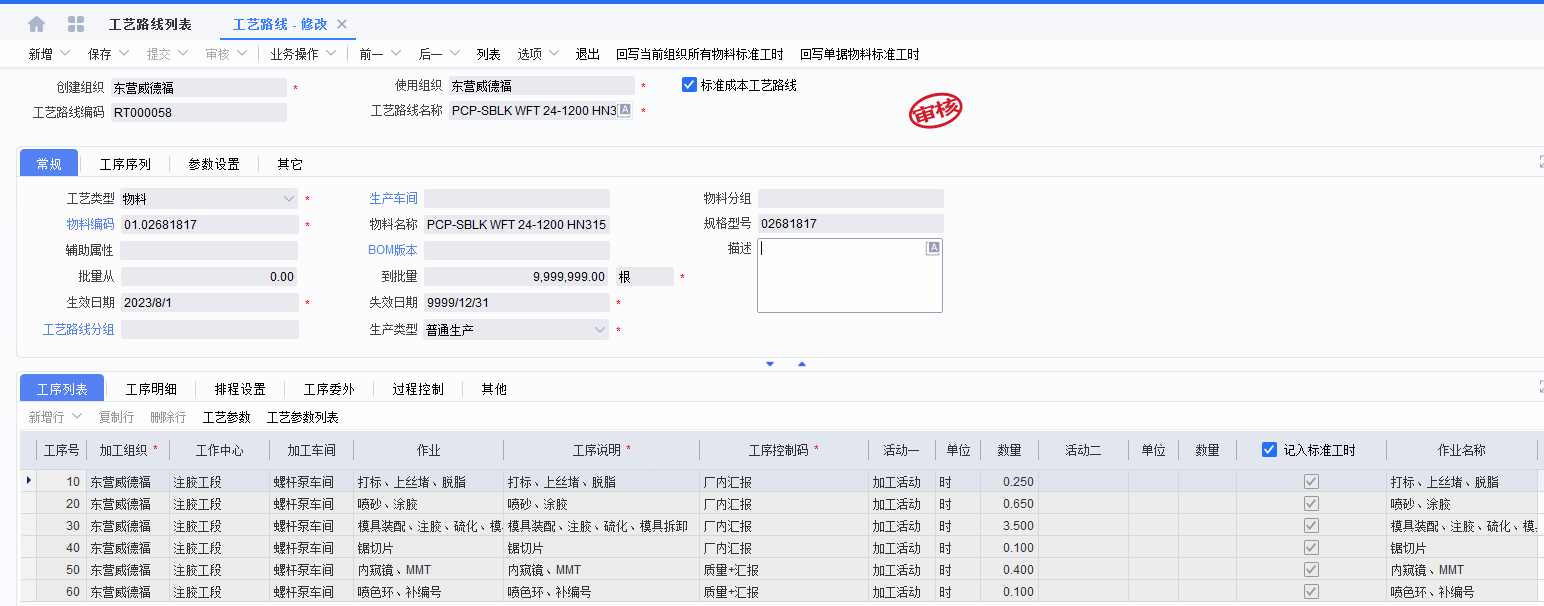1544x606 pixels.
Task: Expand panel using the up splitter arrow
Action: pos(802,364)
